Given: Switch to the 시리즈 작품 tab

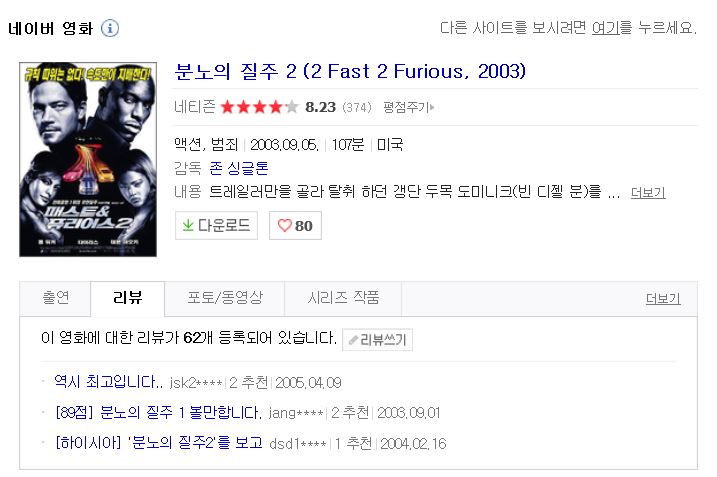Looking at the screenshot, I should pyautogui.click(x=343, y=298).
